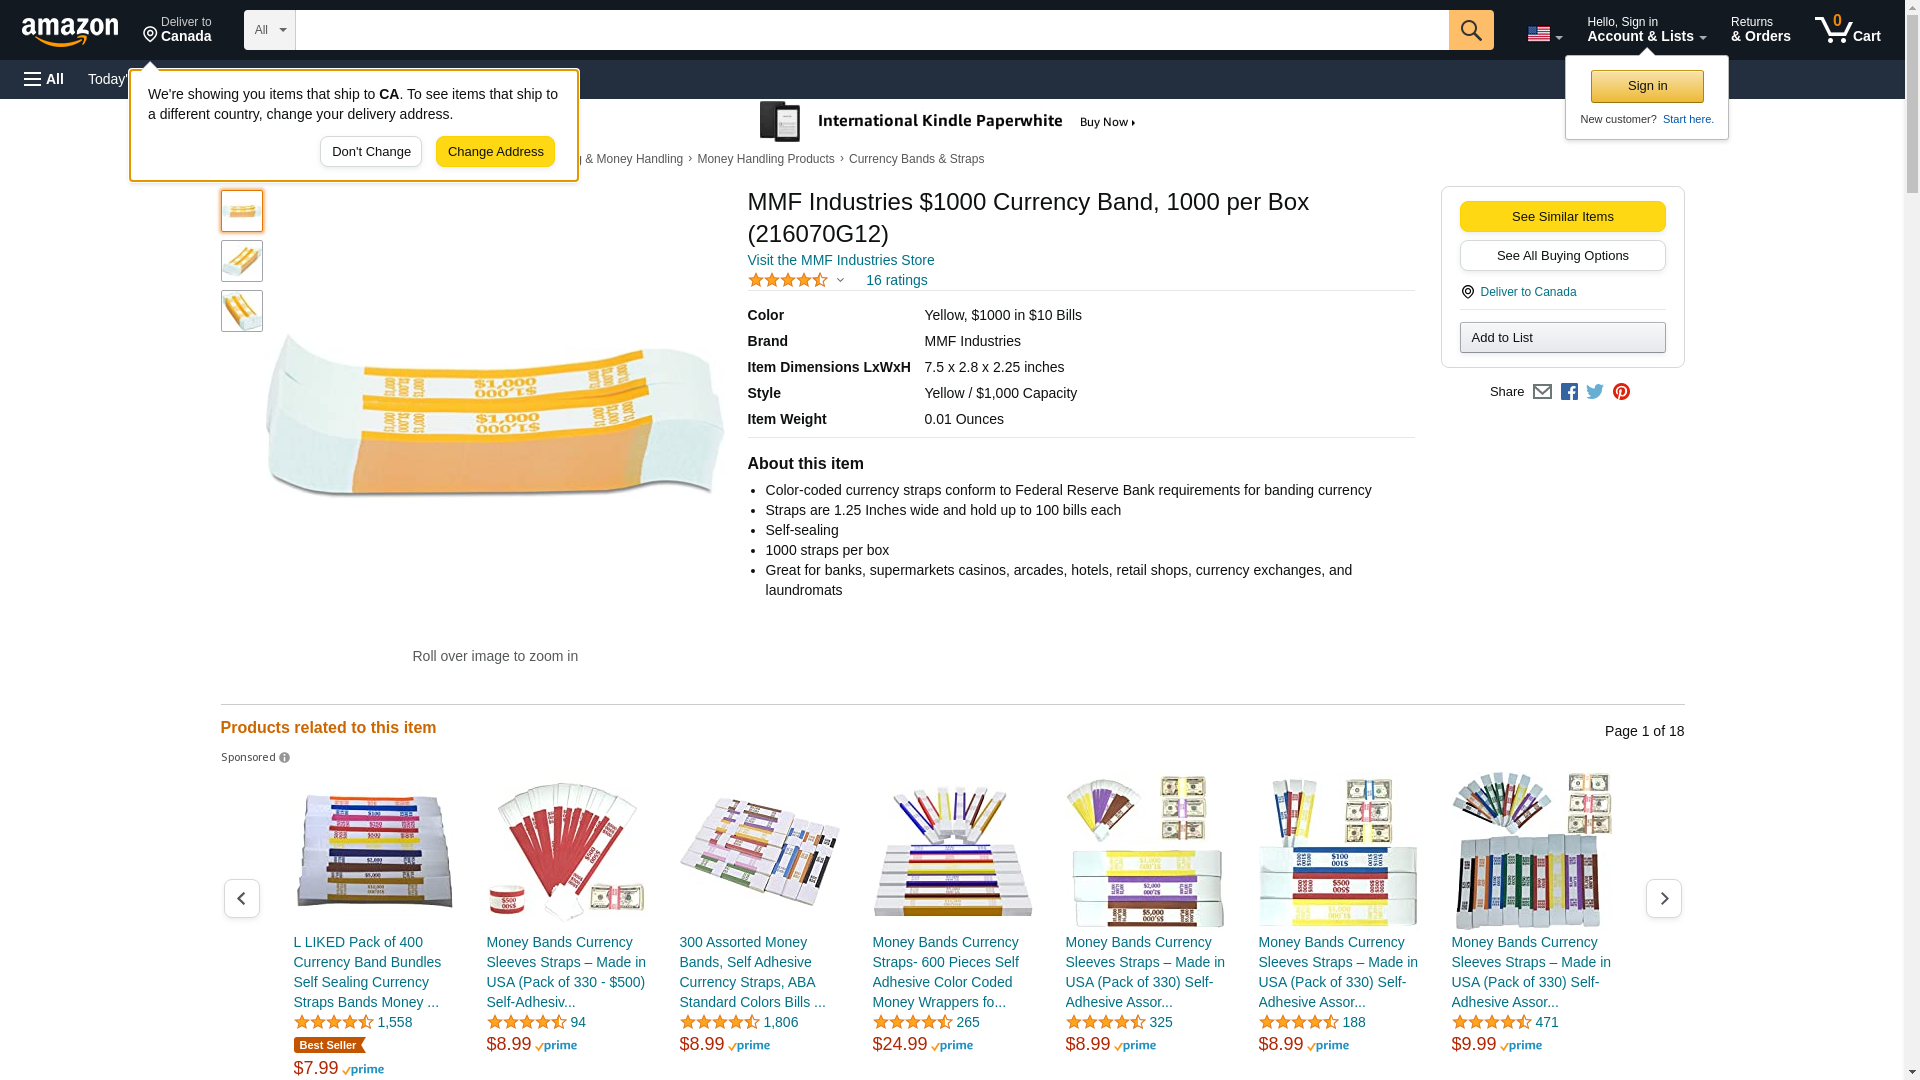This screenshot has width=1920, height=1080.
Task: Open sponsored info icon
Action: tap(285, 758)
